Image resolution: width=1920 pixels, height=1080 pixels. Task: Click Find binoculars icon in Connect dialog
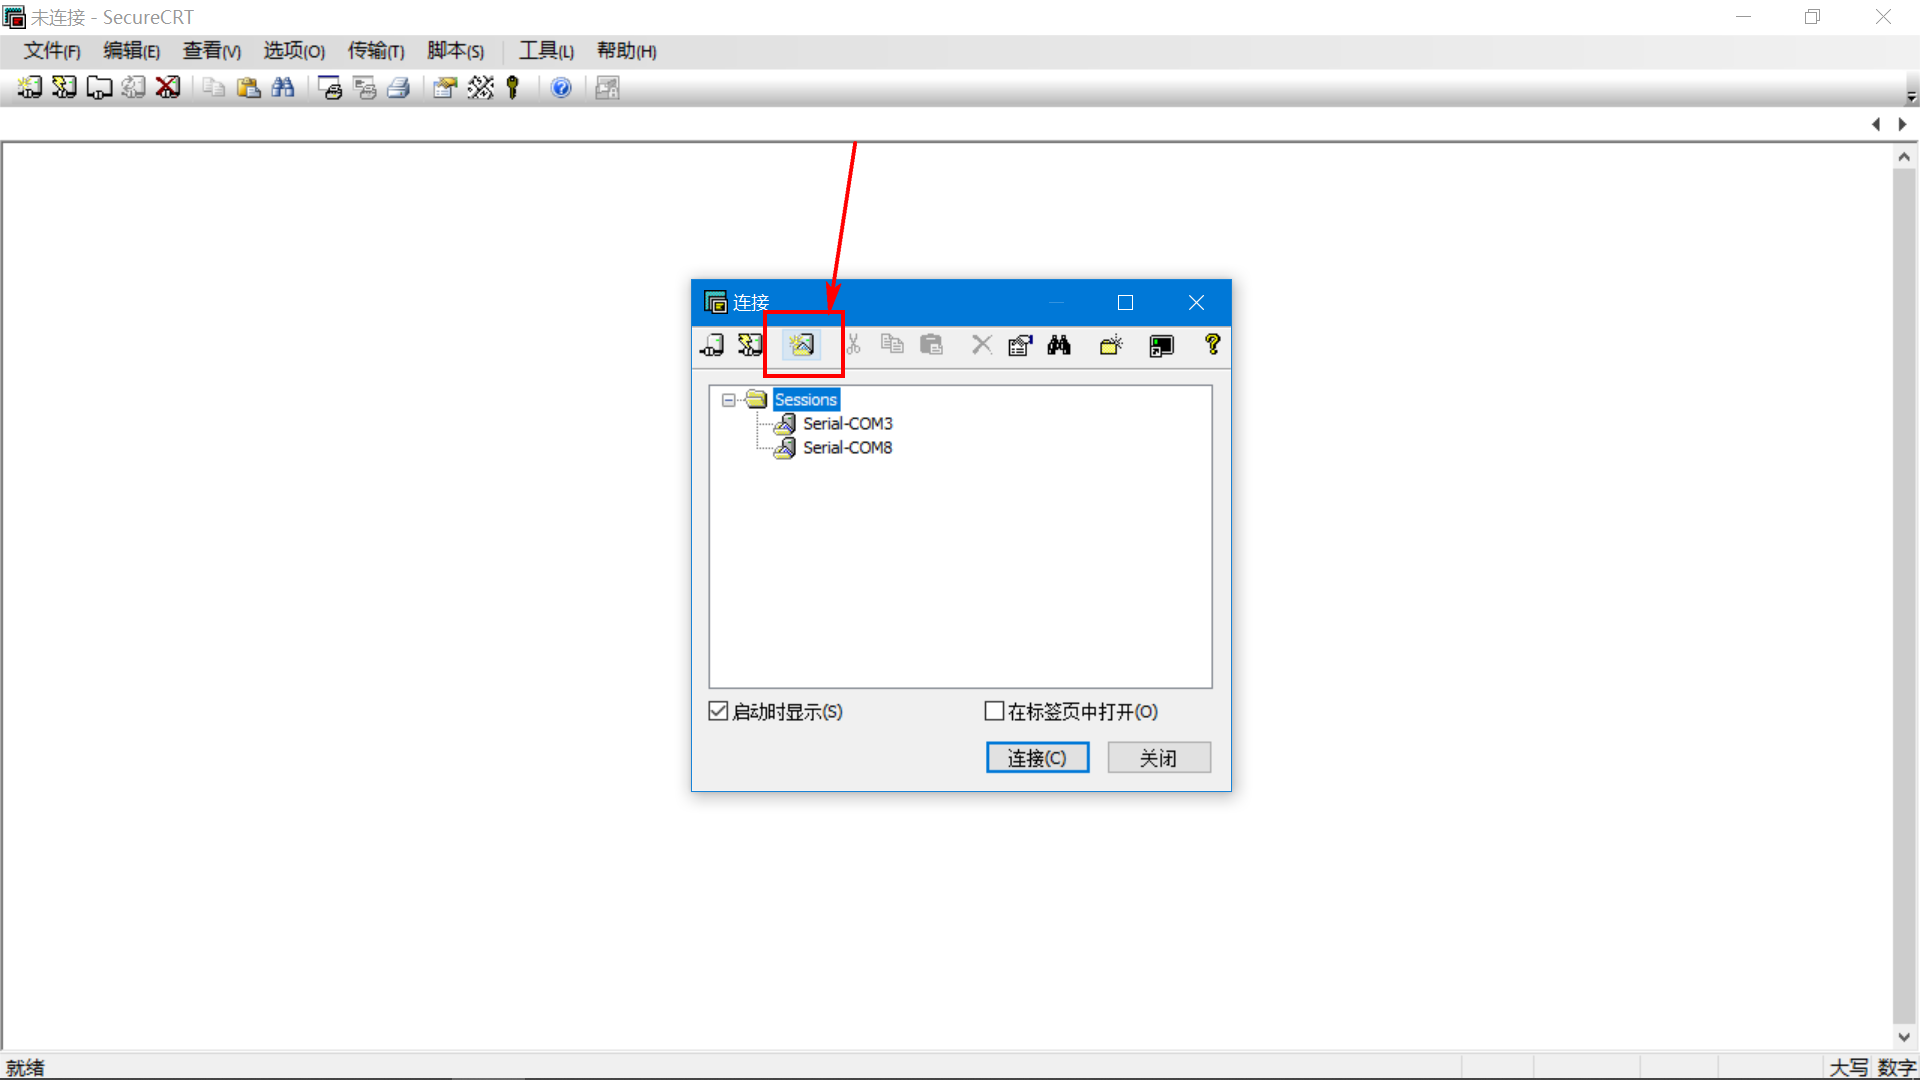pyautogui.click(x=1059, y=345)
